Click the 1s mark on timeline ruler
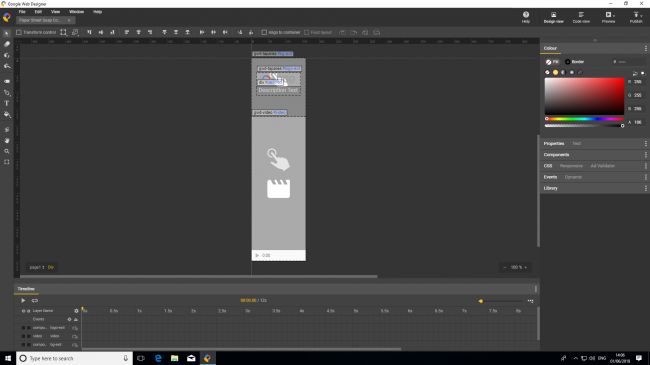This screenshot has width=650, height=365. pos(139,311)
